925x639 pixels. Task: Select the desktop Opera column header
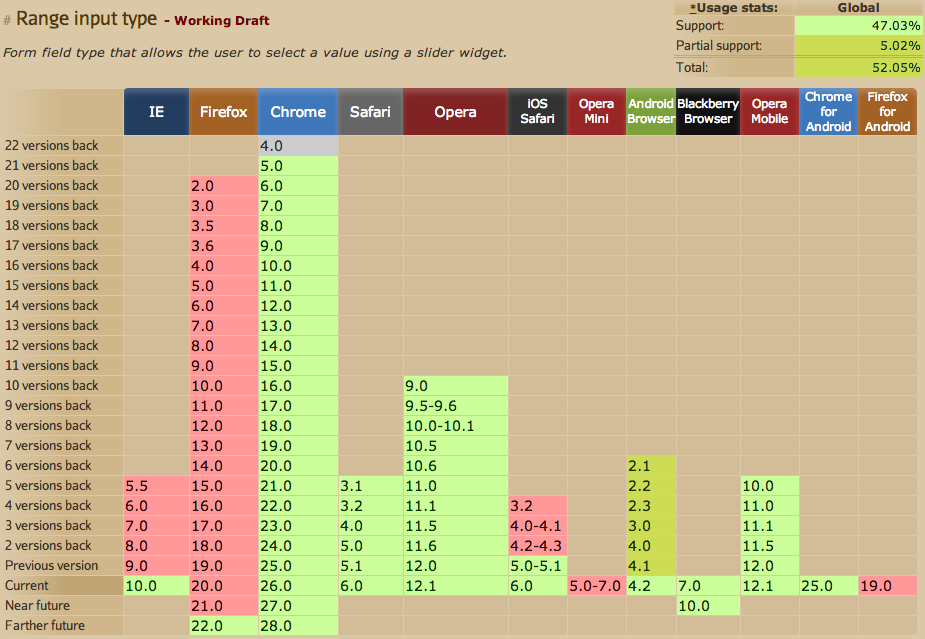(455, 112)
